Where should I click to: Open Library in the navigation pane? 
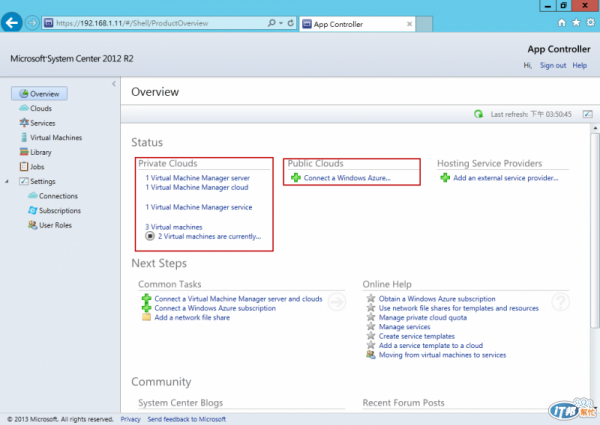(41, 152)
